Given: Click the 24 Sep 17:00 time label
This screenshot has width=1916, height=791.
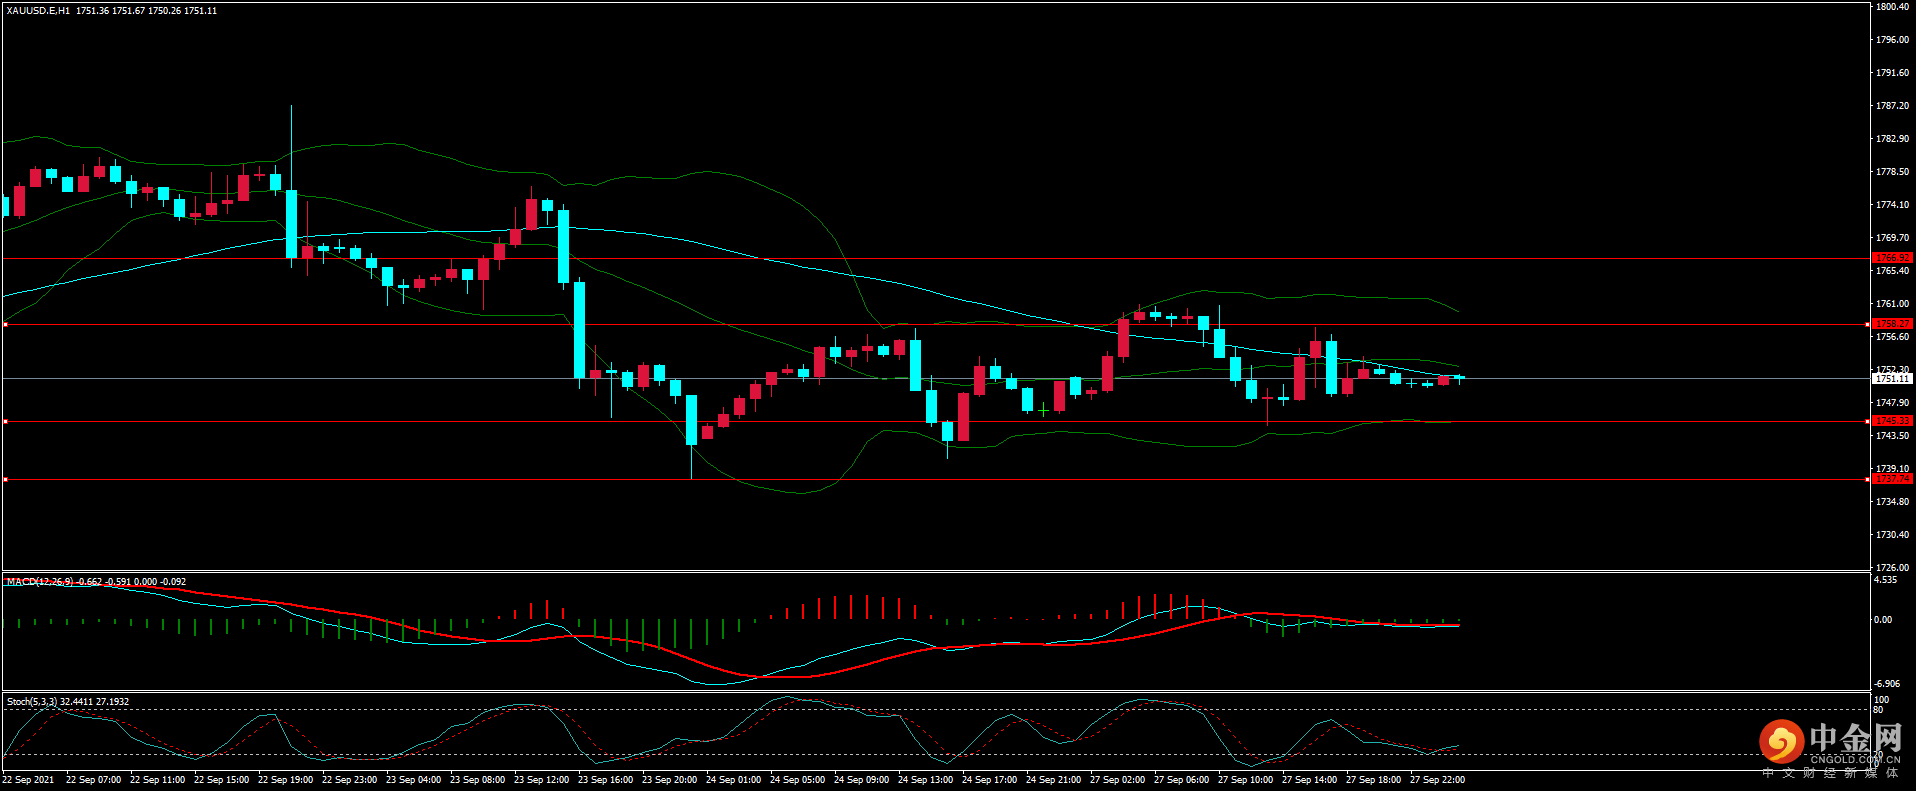Looking at the screenshot, I should coord(990,780).
